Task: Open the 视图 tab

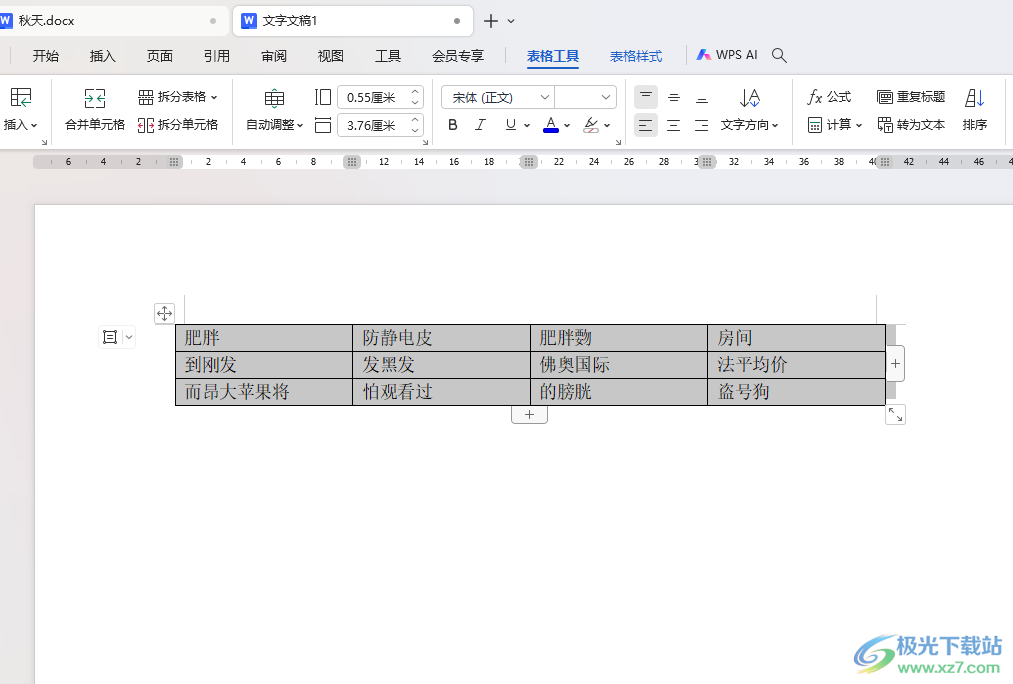Action: (331, 56)
